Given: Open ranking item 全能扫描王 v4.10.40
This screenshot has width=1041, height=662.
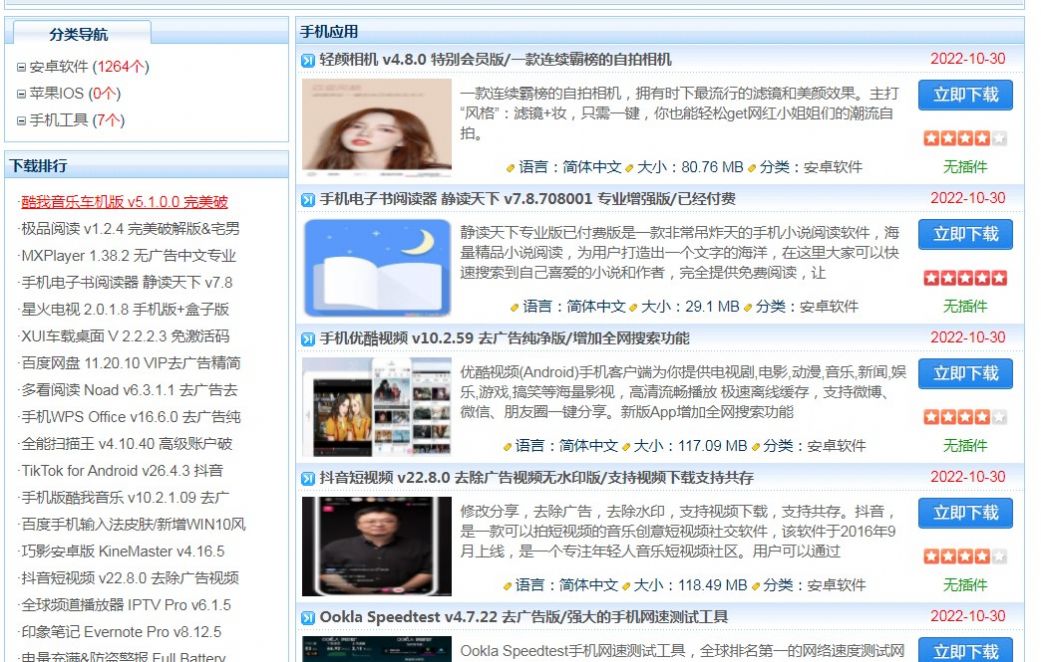Looking at the screenshot, I should point(127,444).
